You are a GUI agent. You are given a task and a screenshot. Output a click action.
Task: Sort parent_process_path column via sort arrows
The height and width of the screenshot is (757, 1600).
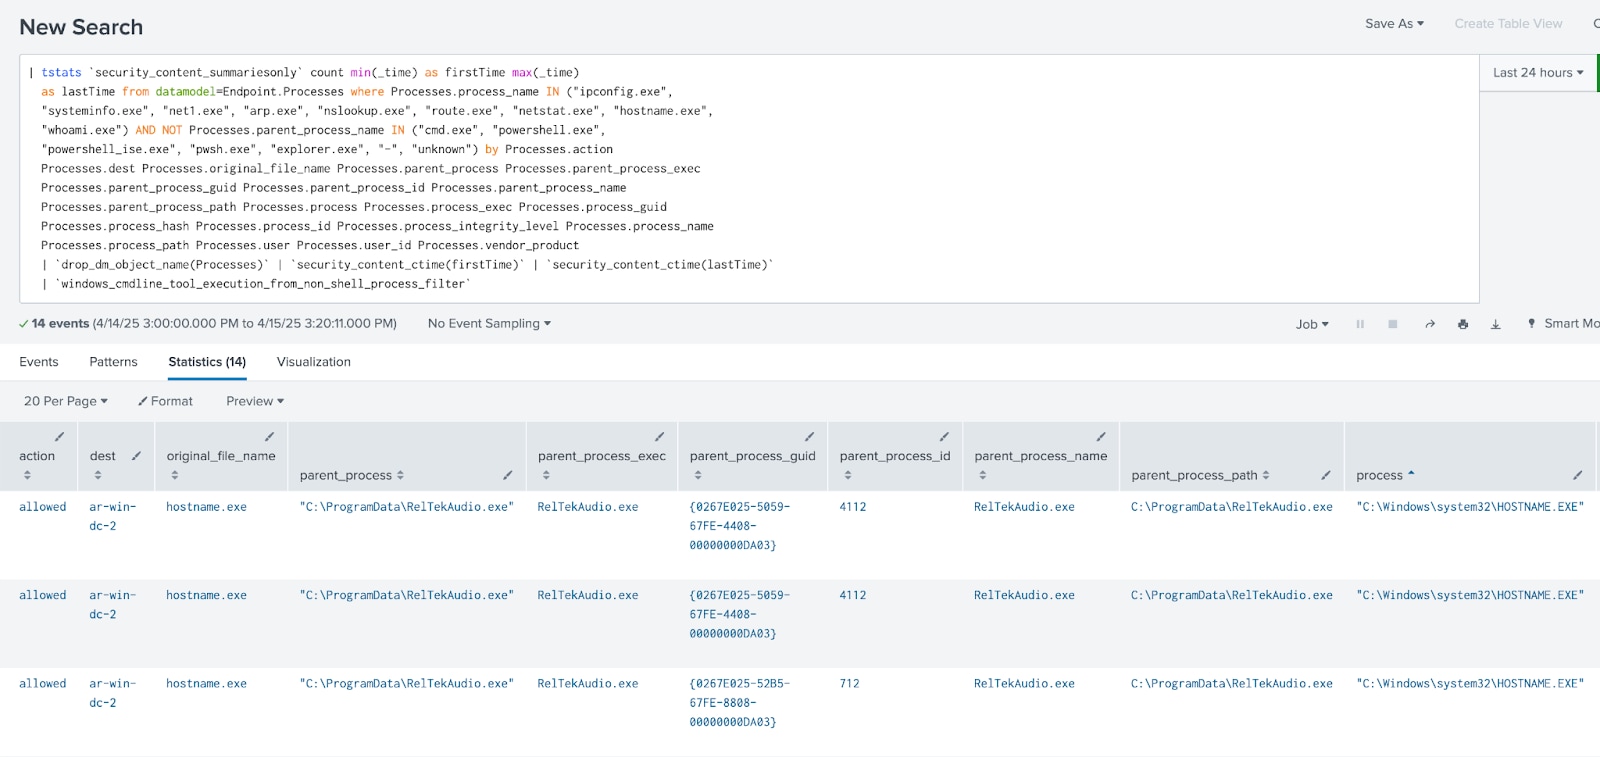(1266, 475)
